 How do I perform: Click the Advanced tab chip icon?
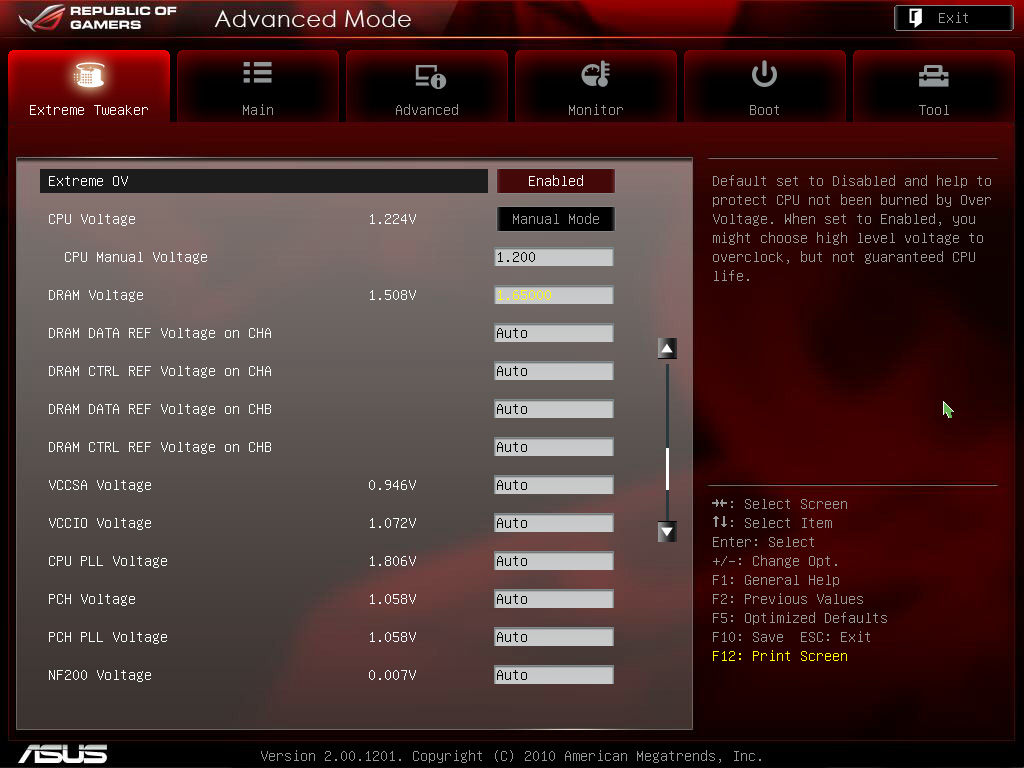click(427, 76)
